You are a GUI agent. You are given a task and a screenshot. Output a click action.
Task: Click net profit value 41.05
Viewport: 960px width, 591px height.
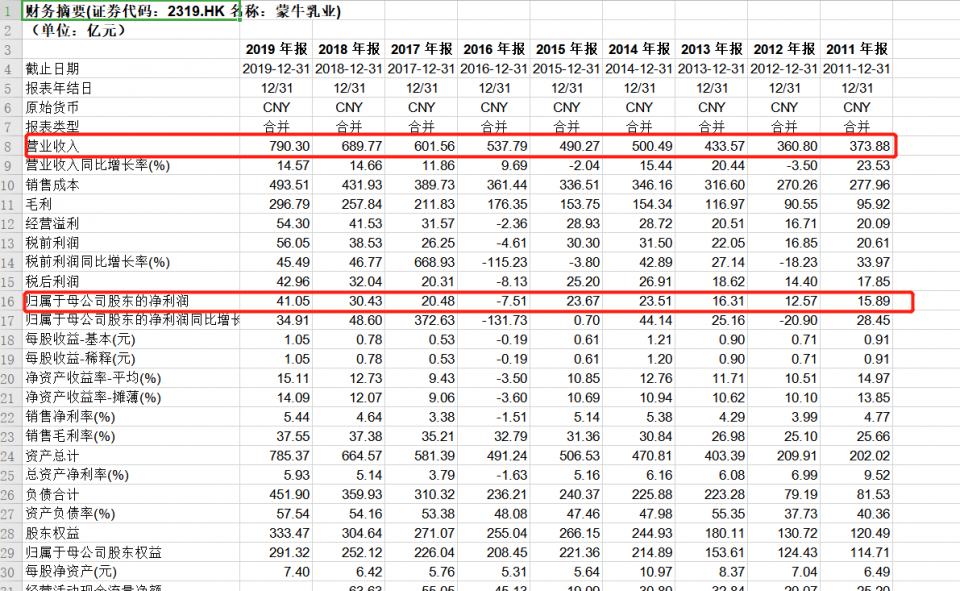293,301
